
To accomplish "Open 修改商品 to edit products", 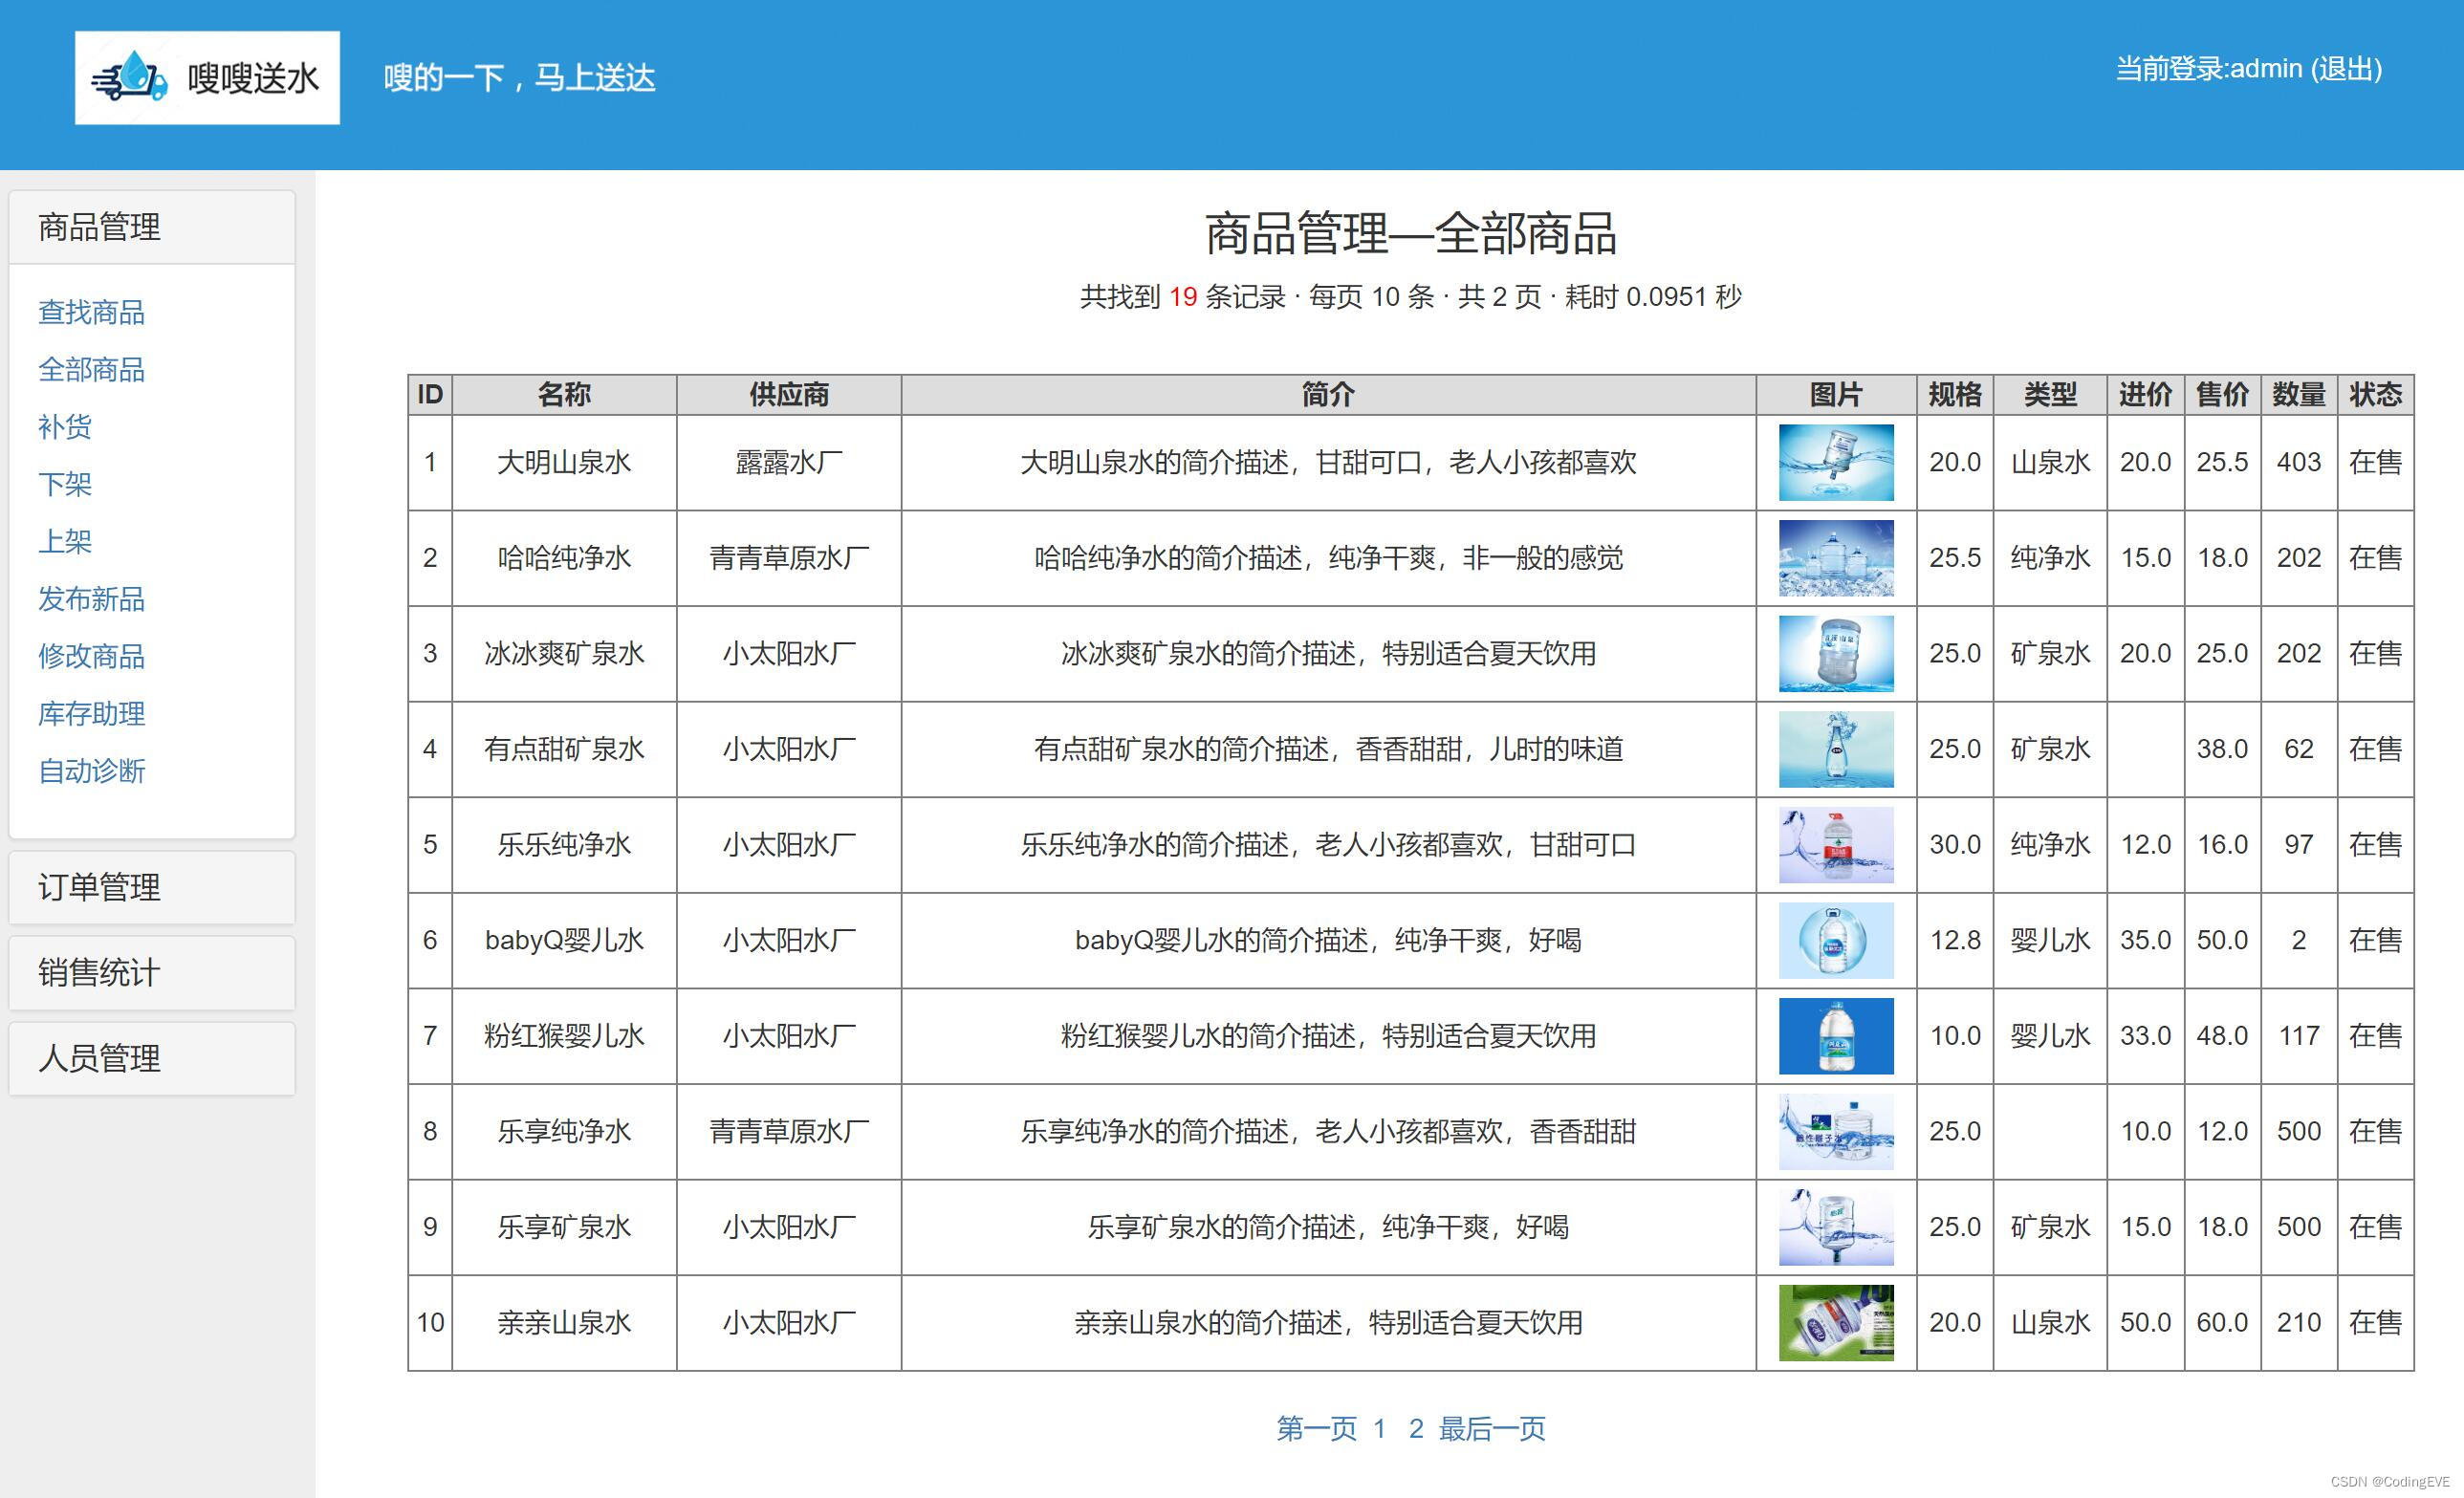I will click(91, 656).
